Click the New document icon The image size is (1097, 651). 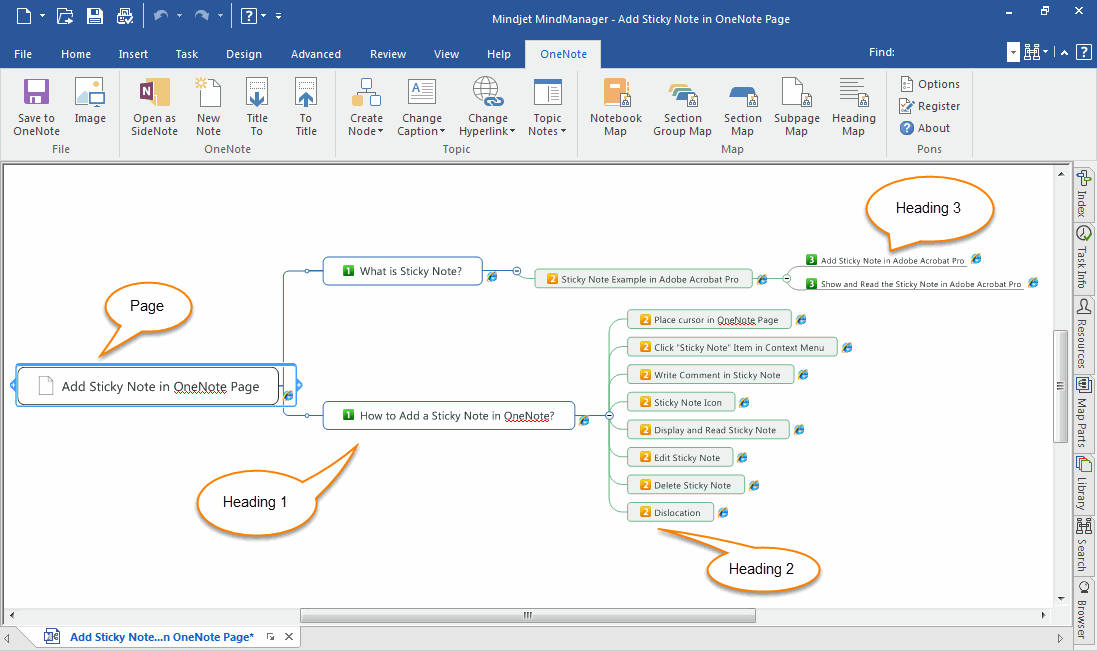click(24, 15)
